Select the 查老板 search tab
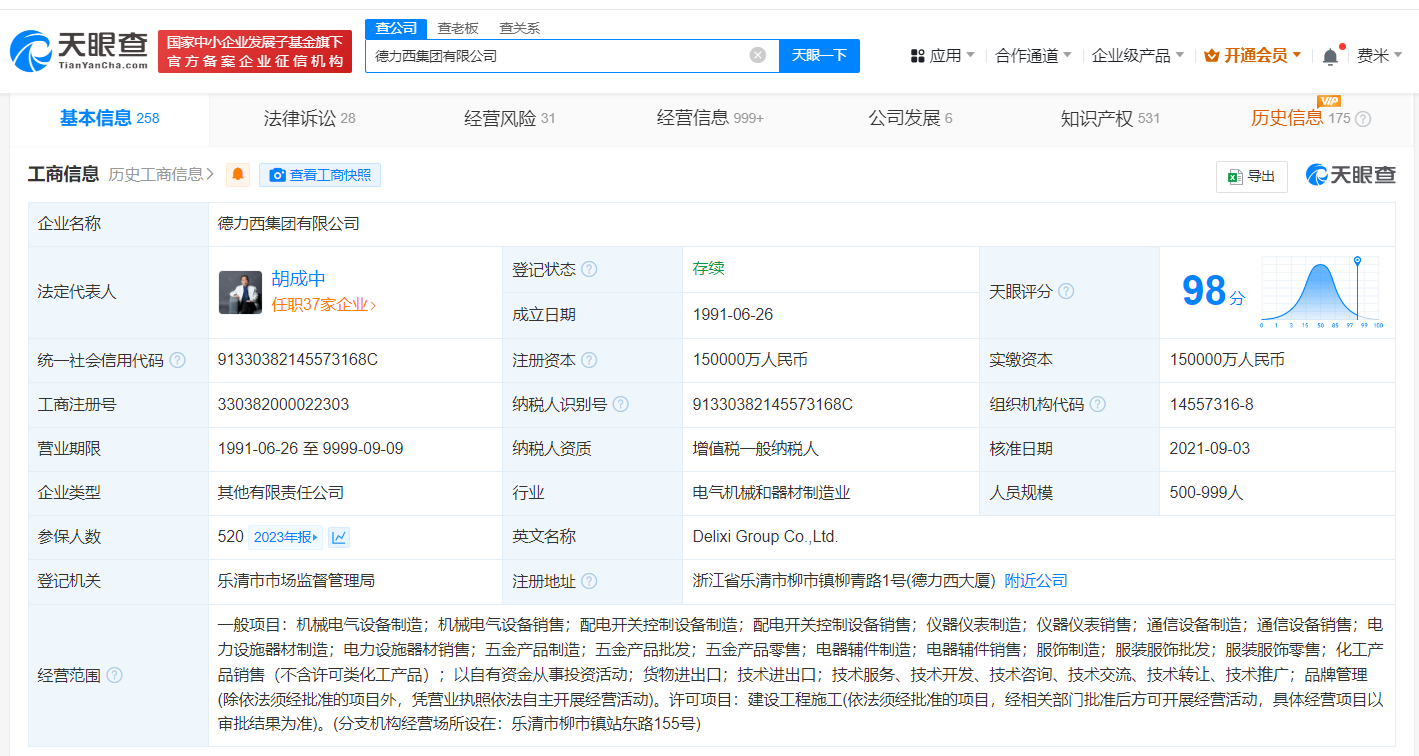The height and width of the screenshot is (756, 1419). pyautogui.click(x=458, y=28)
